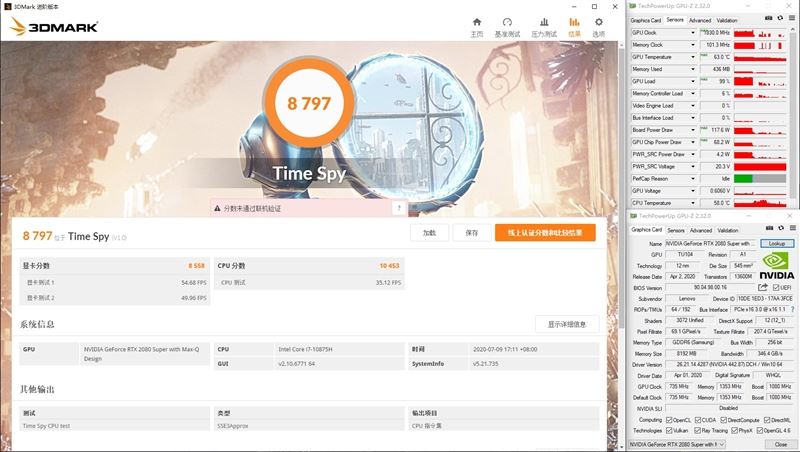Open PerfCap Reason dropdown arrow
Viewport: 800px width, 452px height.
[x=693, y=179]
